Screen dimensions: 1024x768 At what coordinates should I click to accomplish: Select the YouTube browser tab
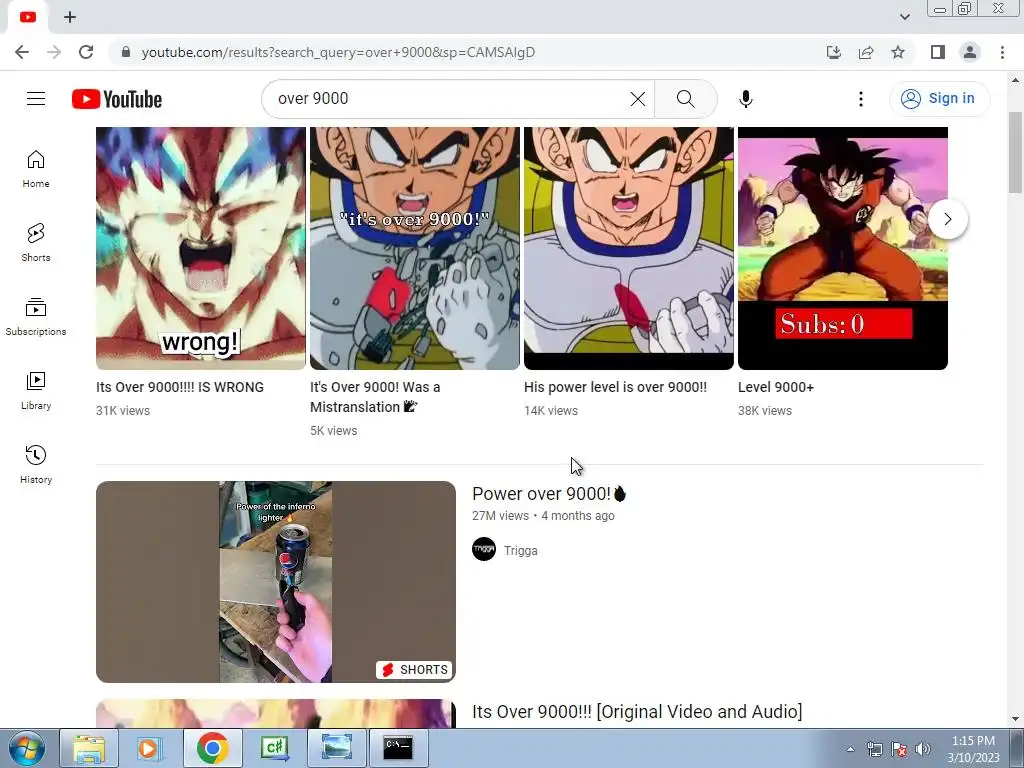[x=27, y=17]
